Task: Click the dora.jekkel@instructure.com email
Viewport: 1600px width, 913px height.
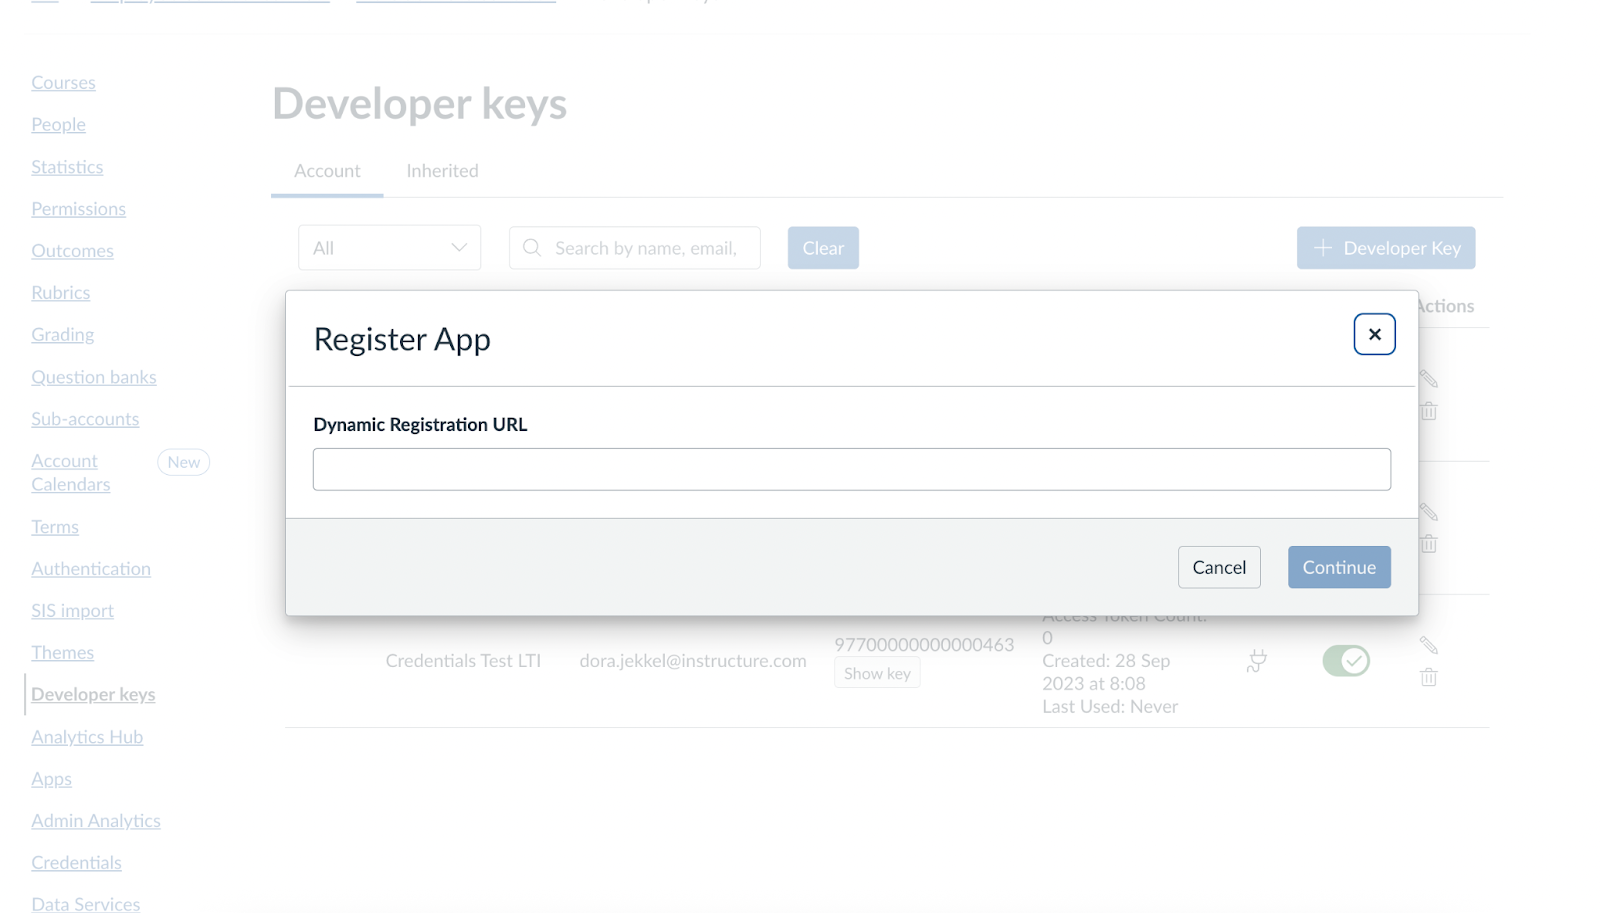Action: point(693,661)
